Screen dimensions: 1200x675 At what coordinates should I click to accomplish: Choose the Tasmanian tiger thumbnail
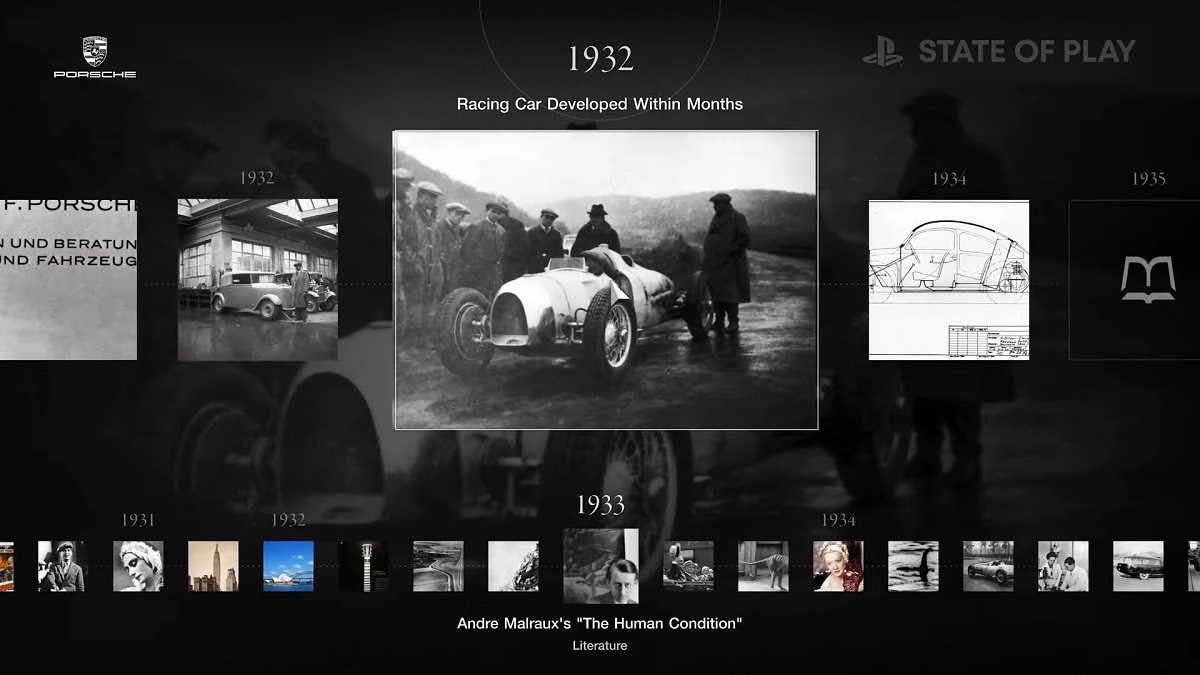click(x=763, y=566)
